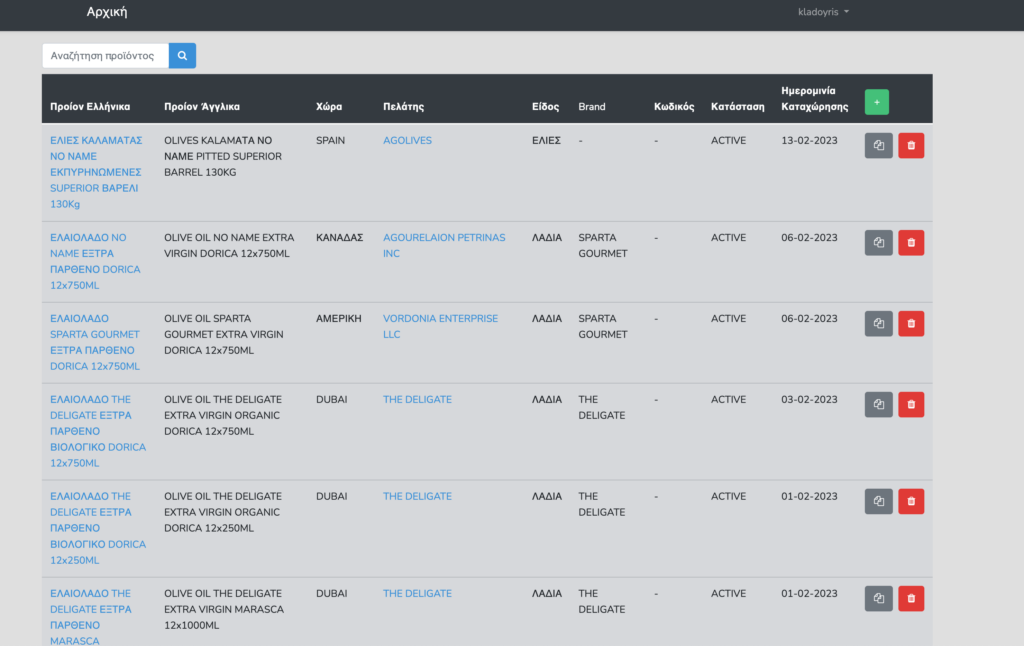This screenshot has height=646, width=1024.
Task: Copy the DELIGATE MARASCA 12x1000ML row
Action: pos(878,598)
